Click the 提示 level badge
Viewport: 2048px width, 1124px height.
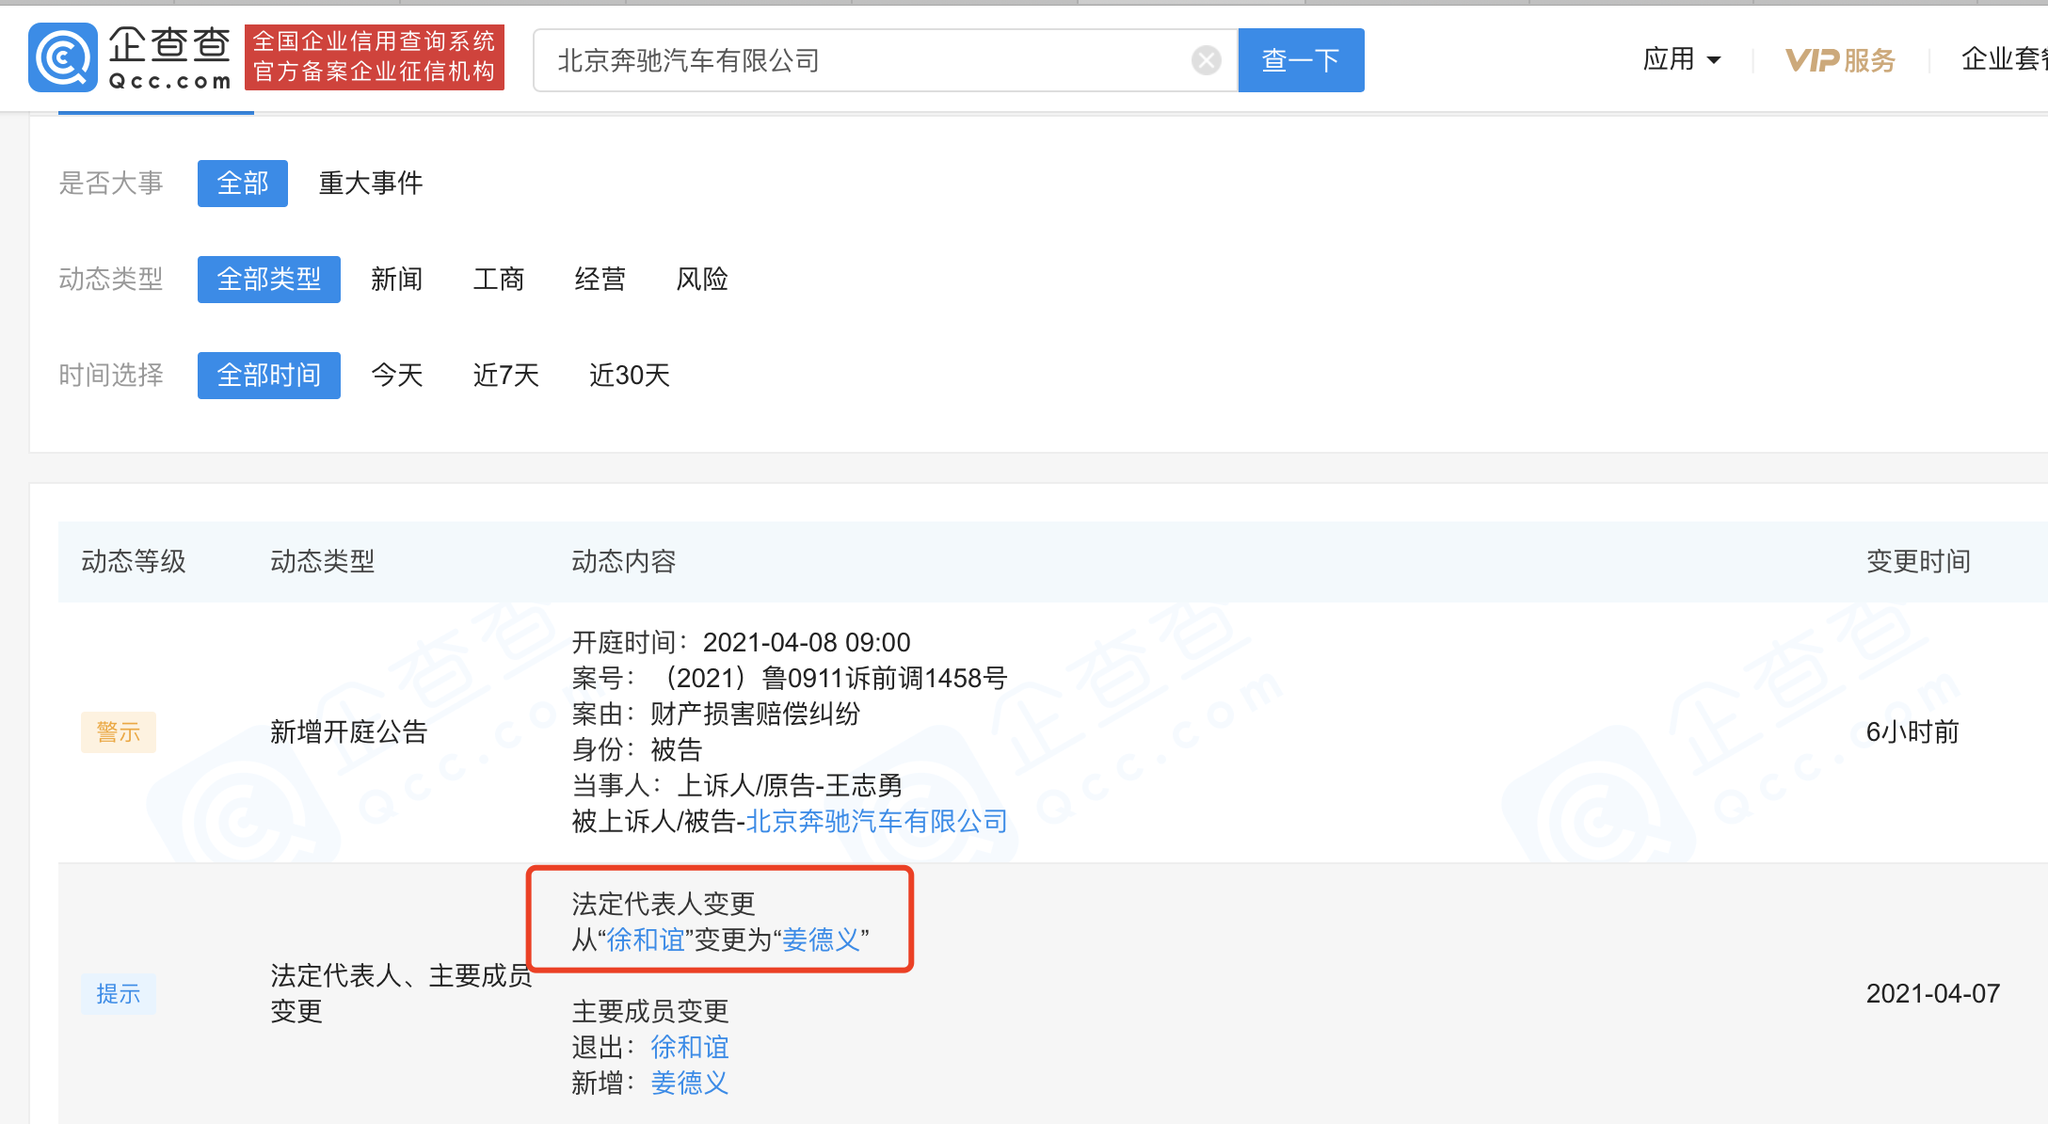pos(118,994)
